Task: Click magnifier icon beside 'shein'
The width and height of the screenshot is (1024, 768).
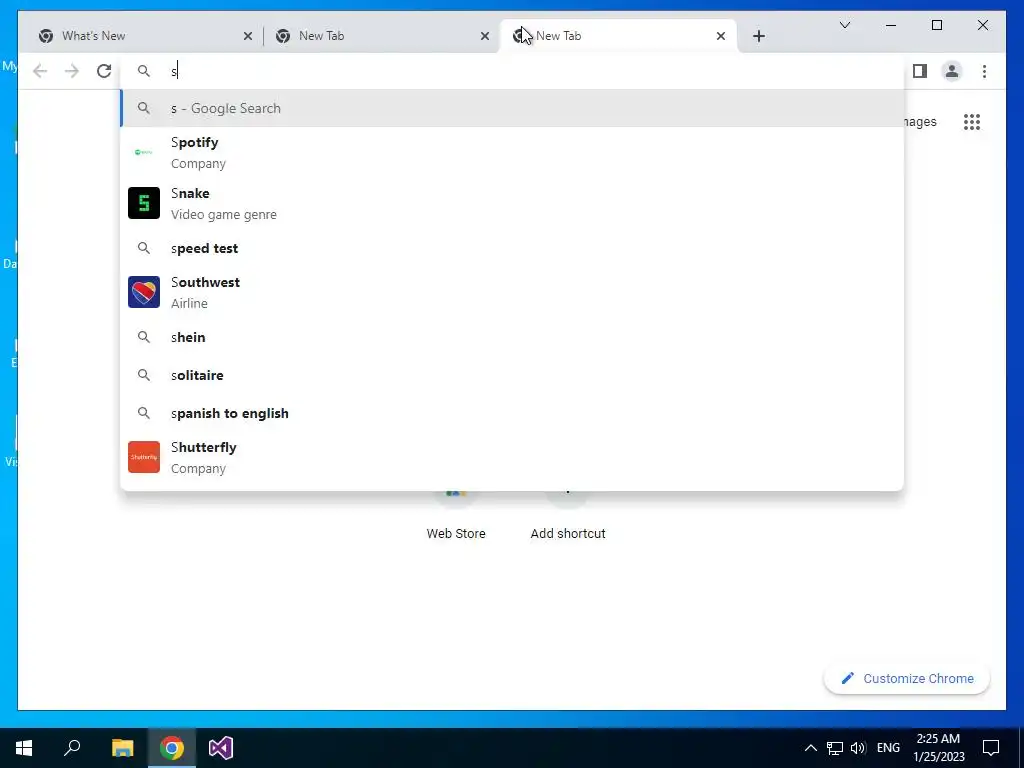Action: (x=144, y=337)
